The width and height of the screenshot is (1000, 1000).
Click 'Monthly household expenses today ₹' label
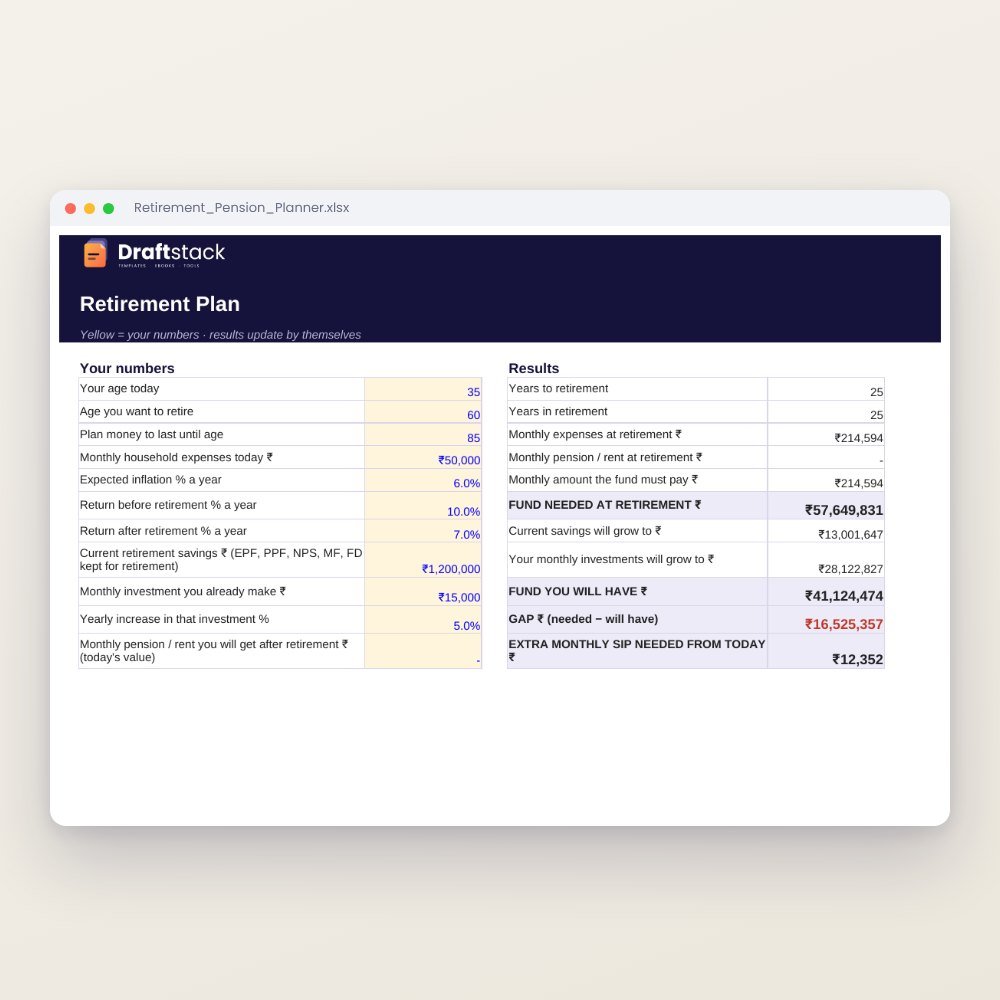176,457
